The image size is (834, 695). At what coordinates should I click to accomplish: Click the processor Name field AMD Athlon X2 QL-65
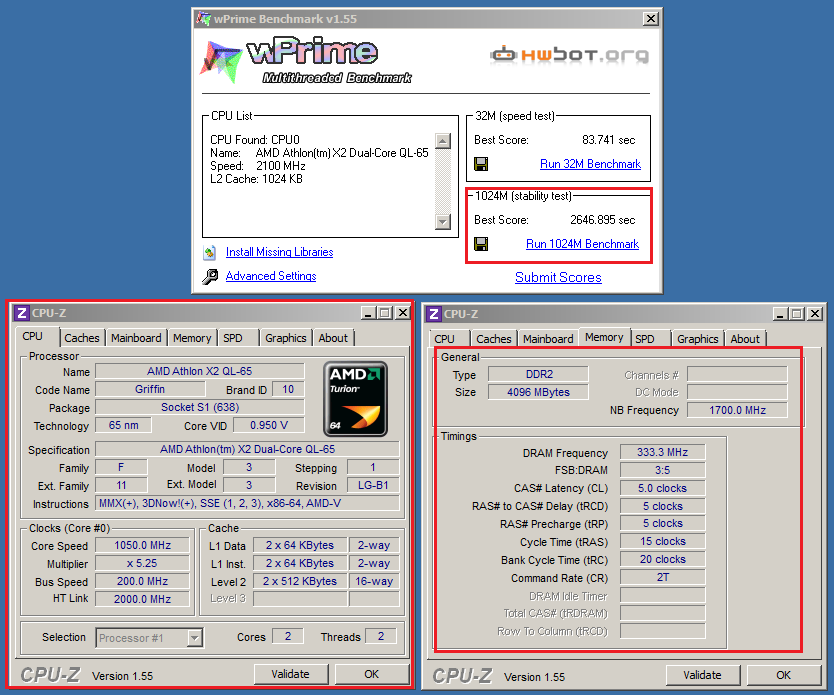[x=199, y=371]
